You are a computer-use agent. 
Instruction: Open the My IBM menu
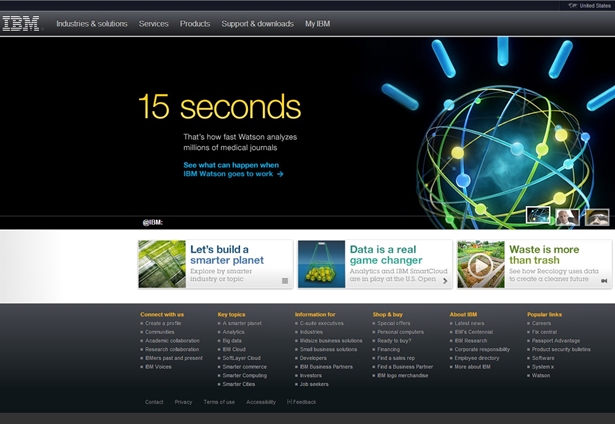317,24
